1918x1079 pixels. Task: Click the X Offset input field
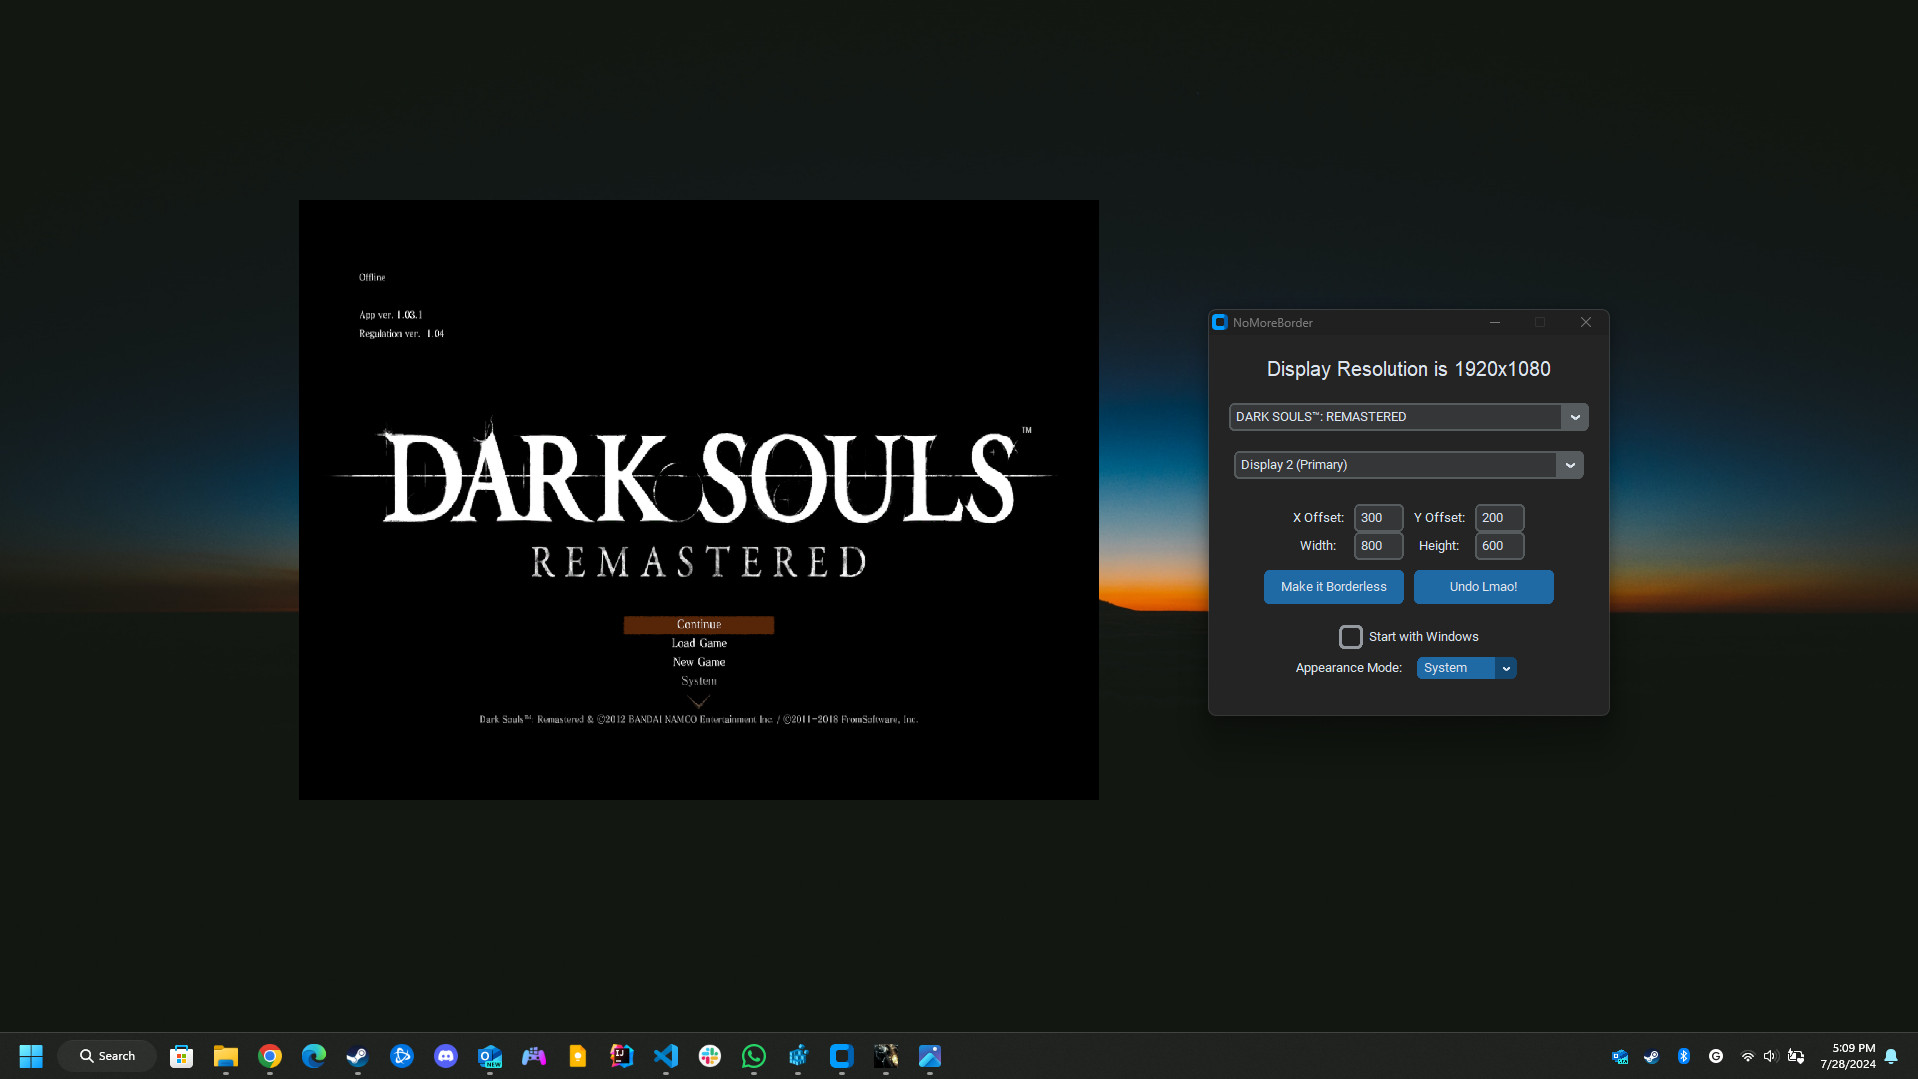pyautogui.click(x=1377, y=518)
